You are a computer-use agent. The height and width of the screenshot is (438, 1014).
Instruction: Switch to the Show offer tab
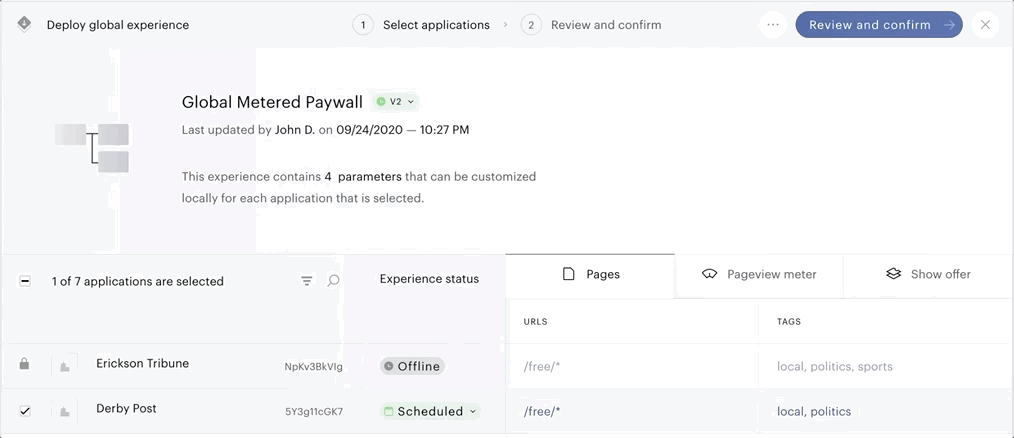[x=928, y=274]
